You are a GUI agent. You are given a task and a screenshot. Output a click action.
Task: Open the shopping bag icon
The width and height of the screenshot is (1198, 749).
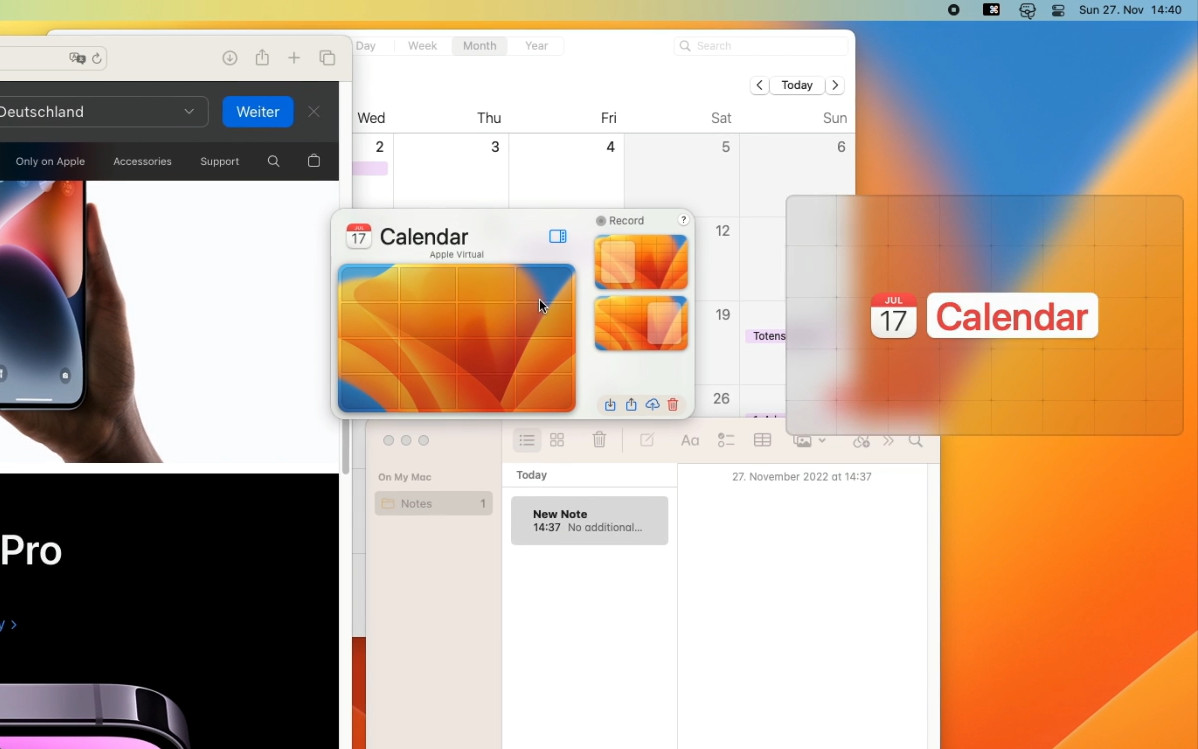coord(314,160)
